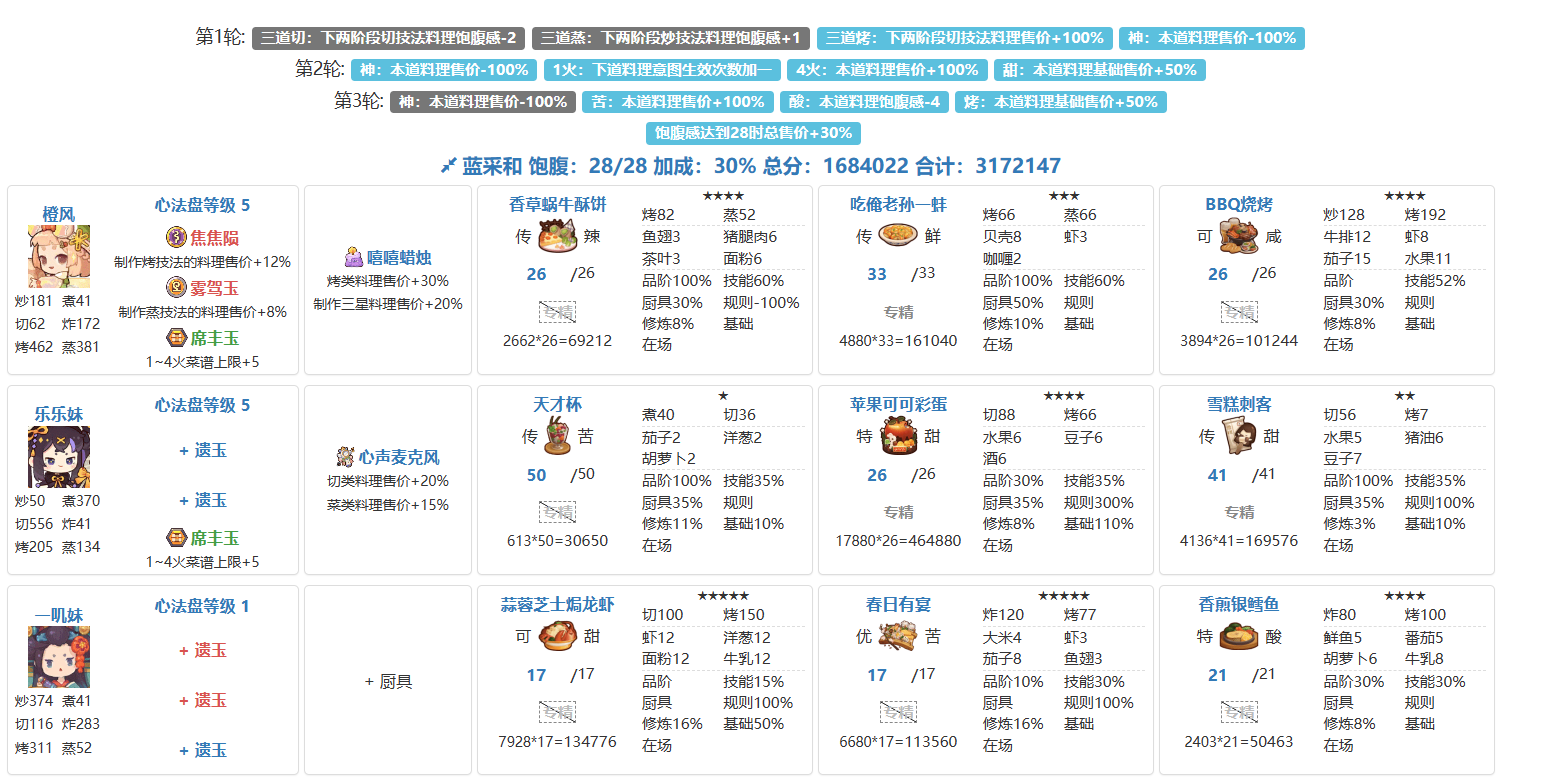Image resolution: width=1544 pixels, height=782 pixels.
Task: Select the 三道蒸 round 1 rule tag
Action: (671, 38)
